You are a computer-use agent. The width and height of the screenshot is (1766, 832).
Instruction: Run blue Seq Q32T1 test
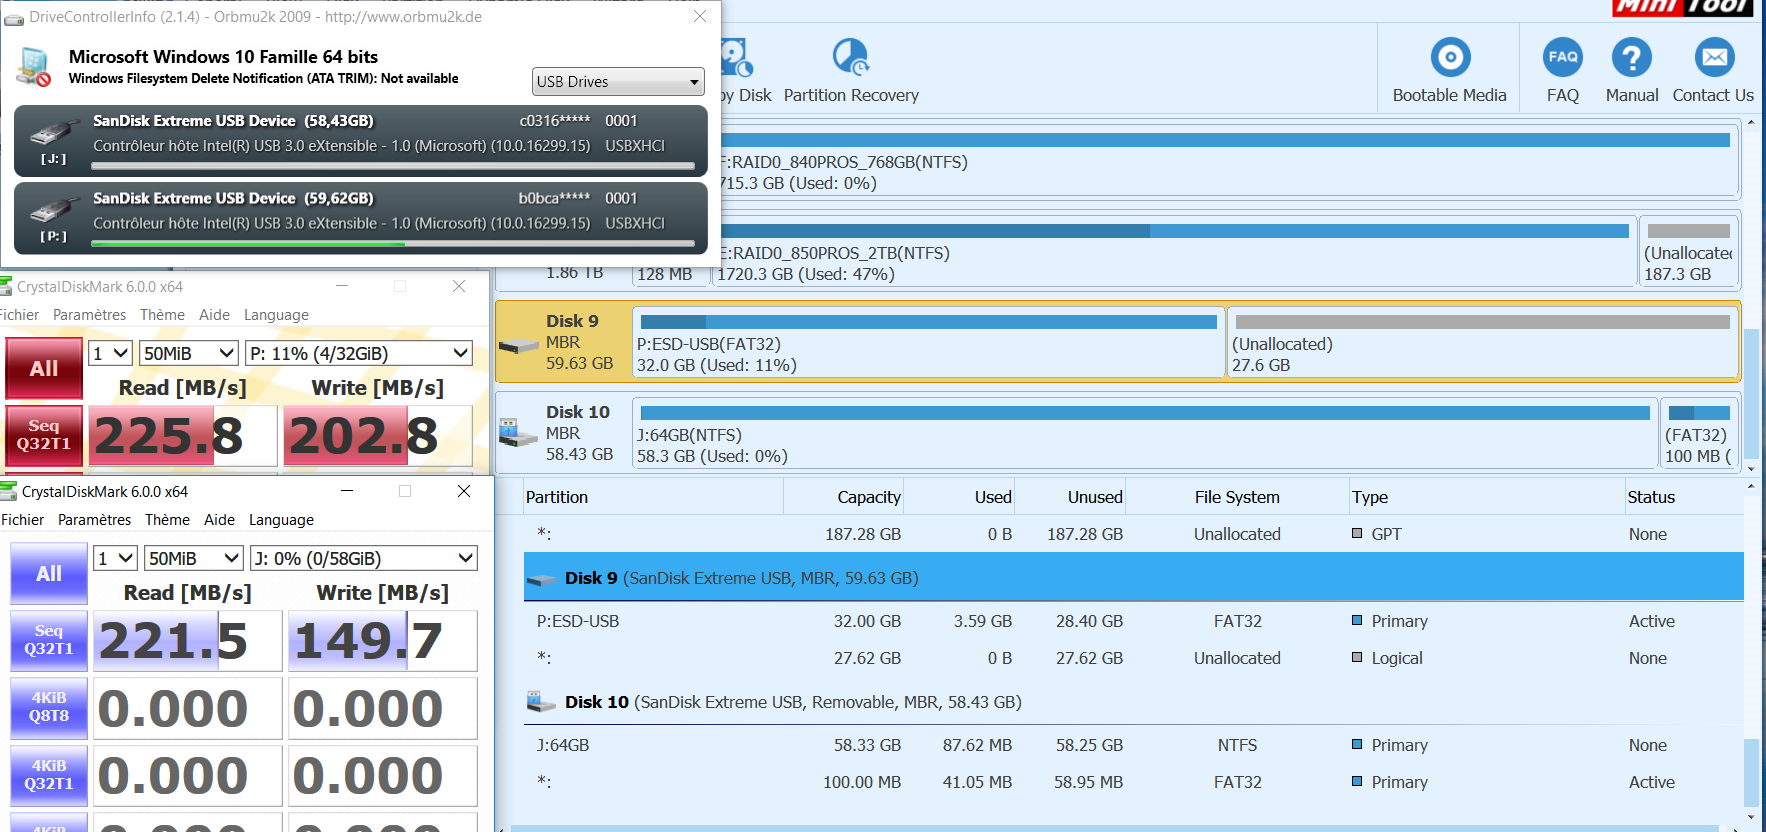click(49, 640)
